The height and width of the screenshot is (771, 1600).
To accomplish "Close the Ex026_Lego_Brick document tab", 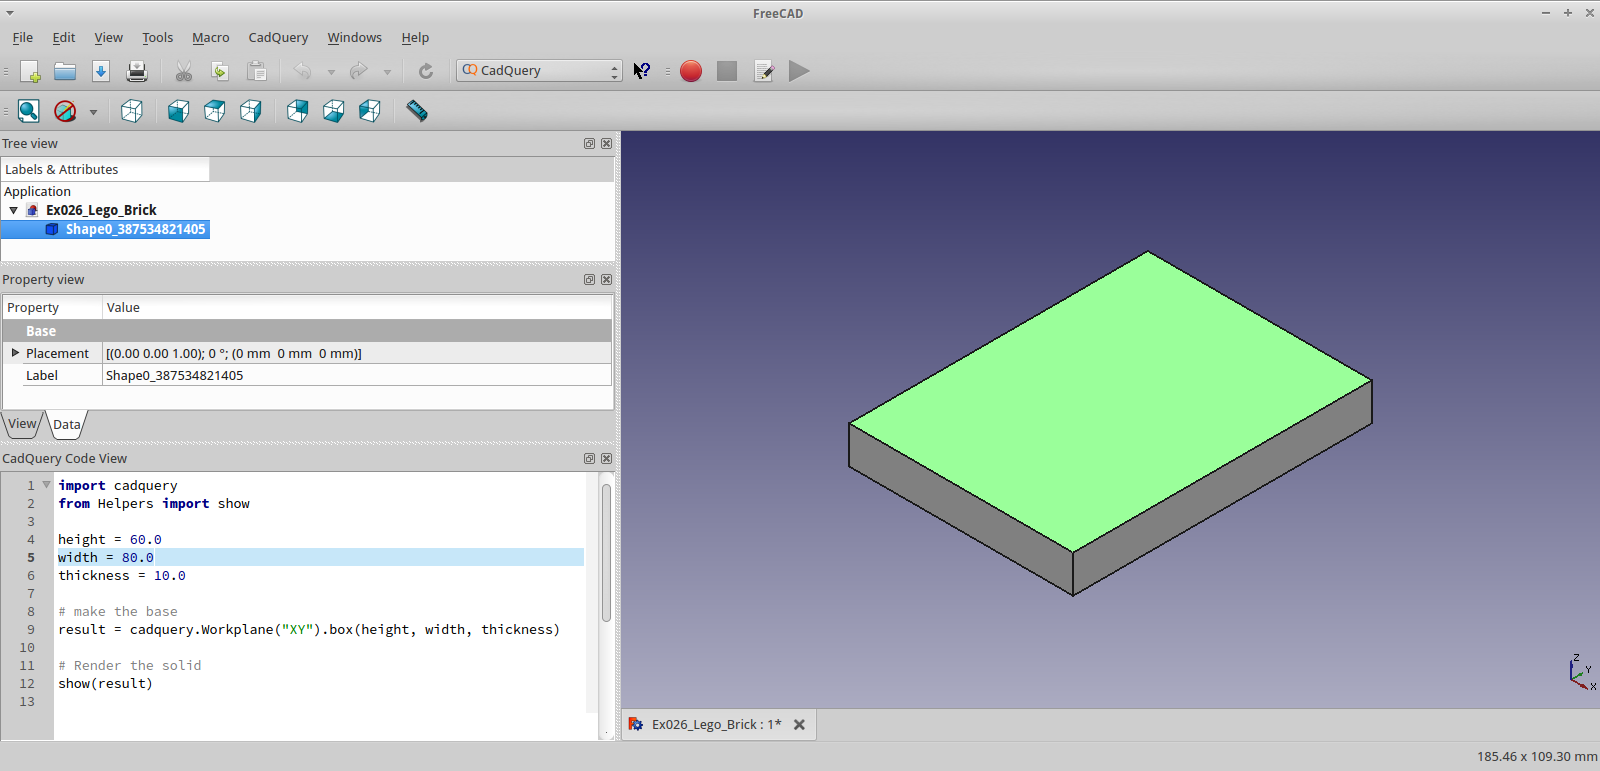I will pyautogui.click(x=799, y=725).
